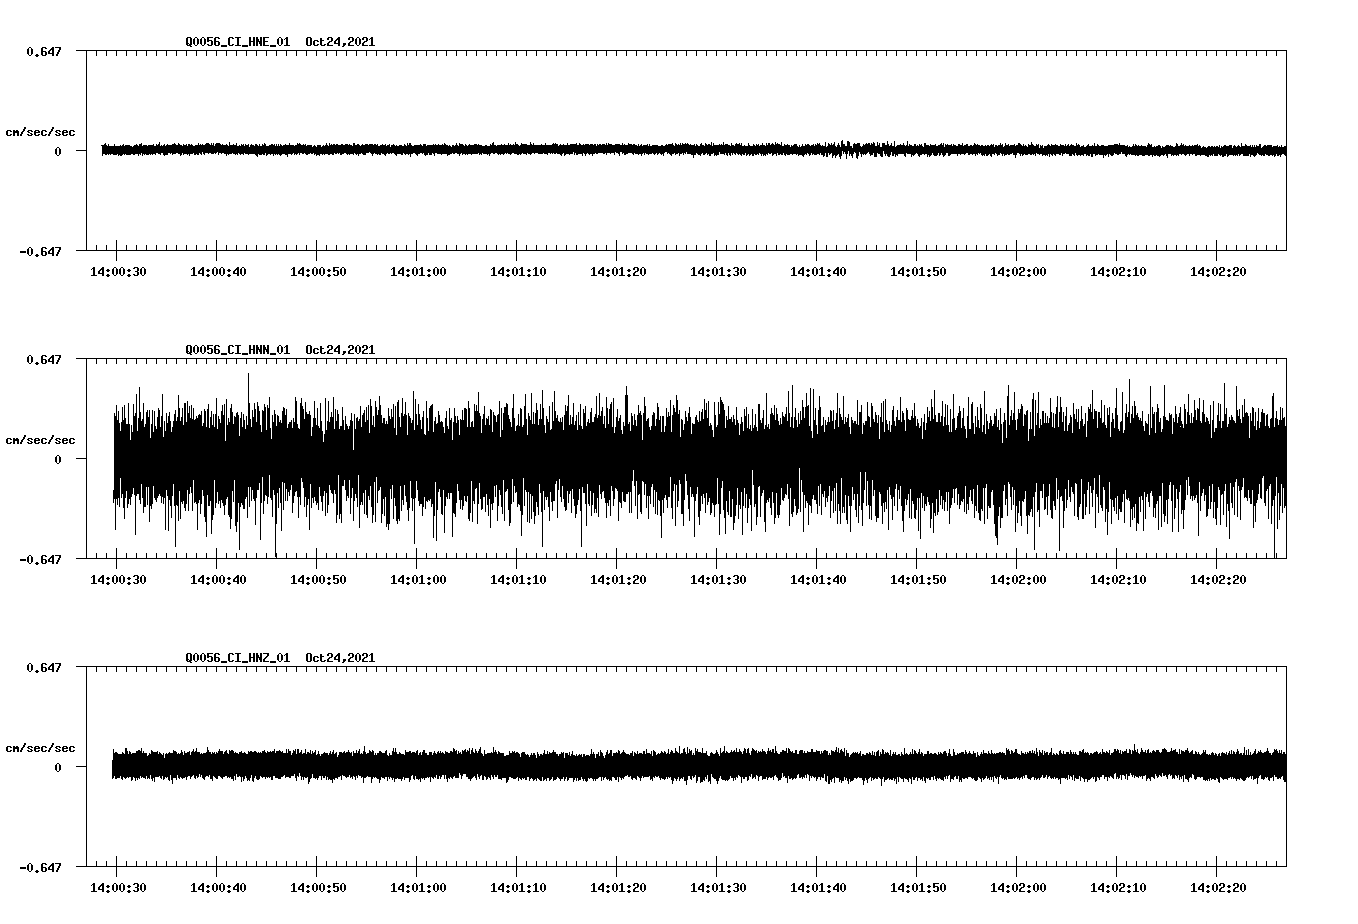Choose 14:01:10 time label under HNZ plot

point(518,888)
